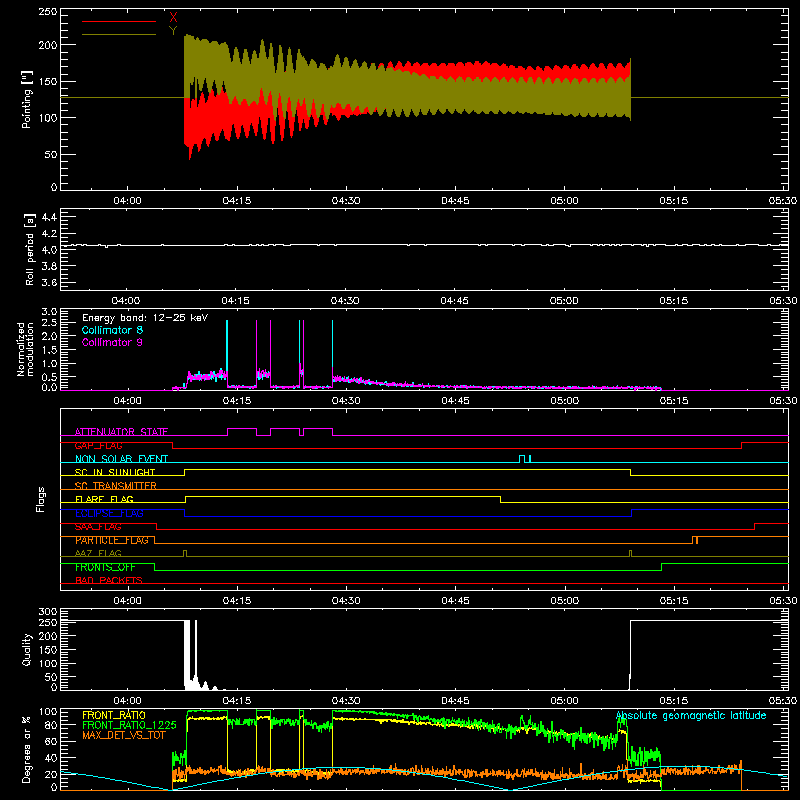Click the 'Degrees or %' axis title

pos(26,749)
